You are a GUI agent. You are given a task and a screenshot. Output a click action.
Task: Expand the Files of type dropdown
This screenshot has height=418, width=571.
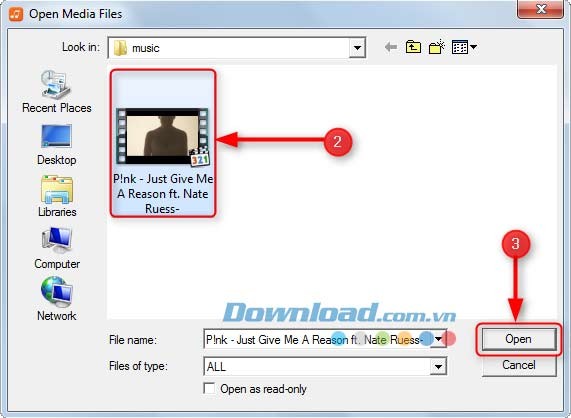(438, 366)
